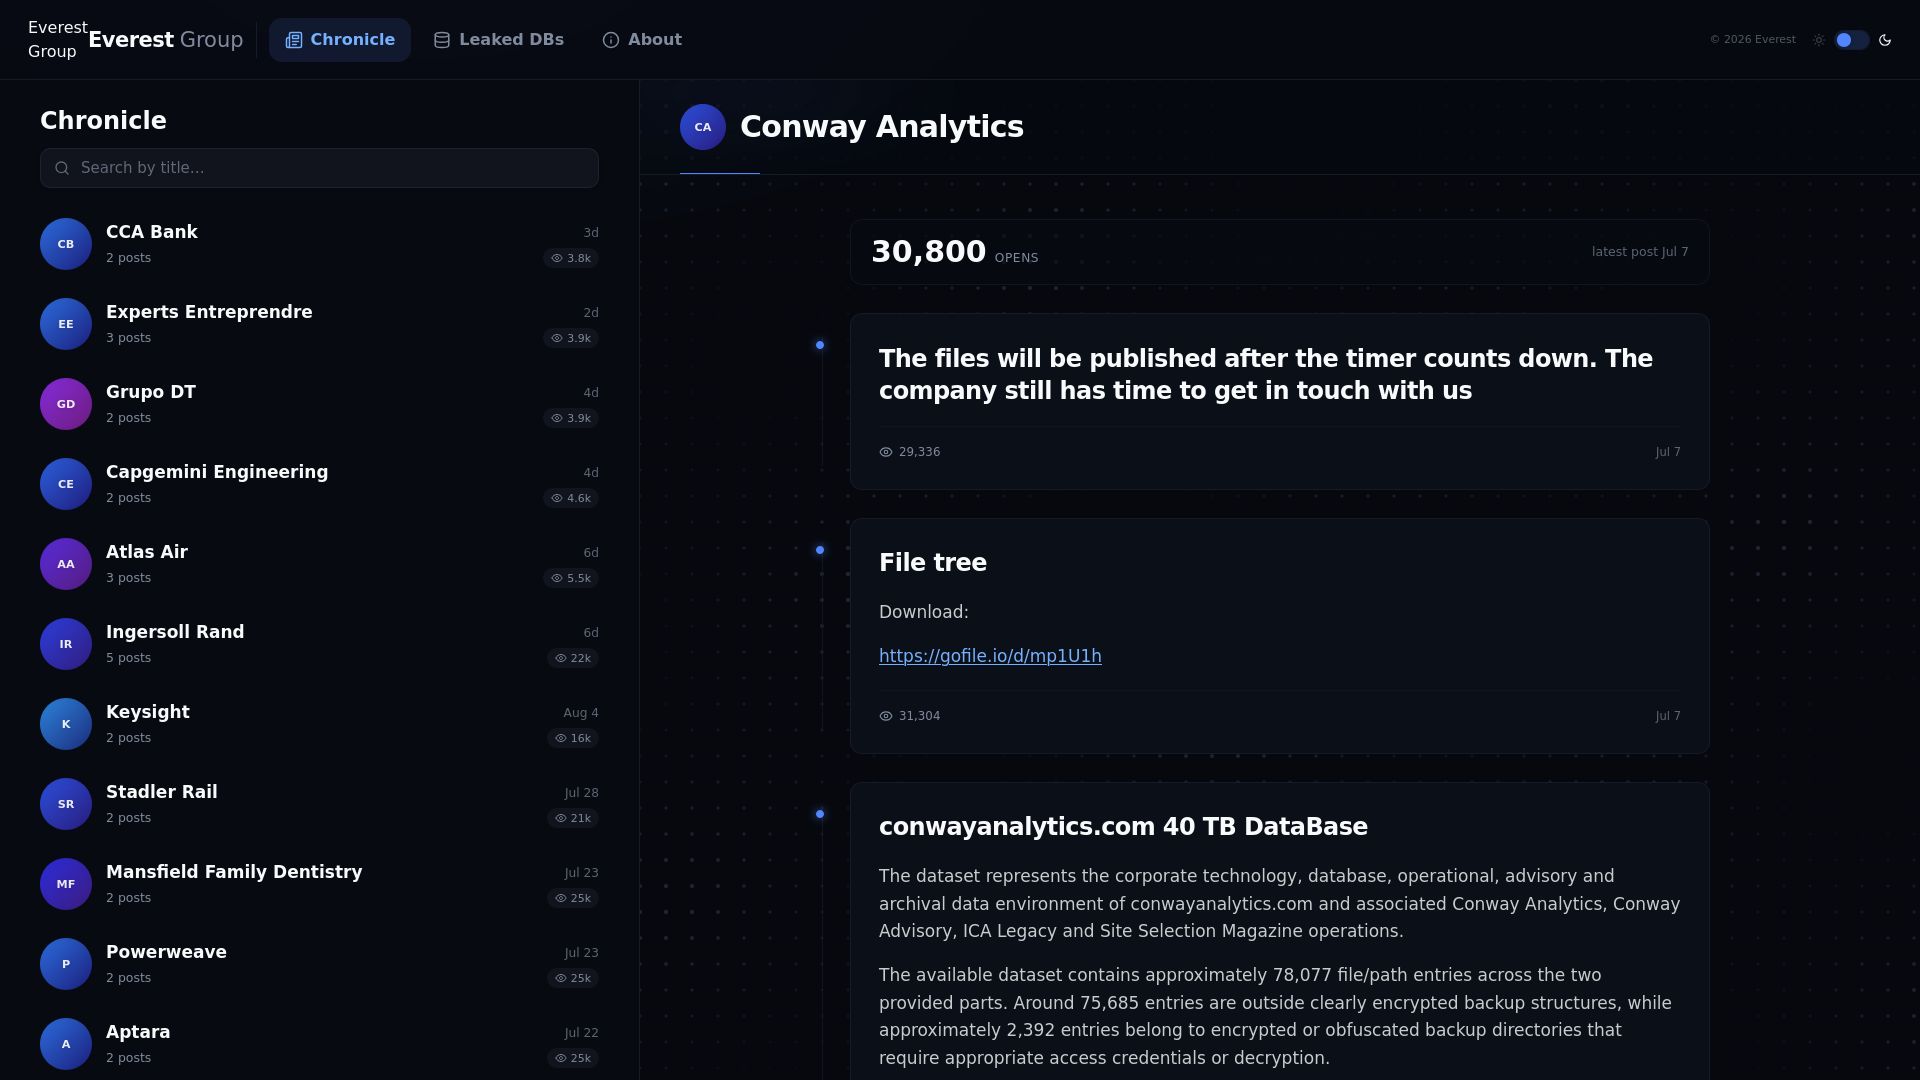Click the SR avatar for Stadler Rail

(66, 804)
